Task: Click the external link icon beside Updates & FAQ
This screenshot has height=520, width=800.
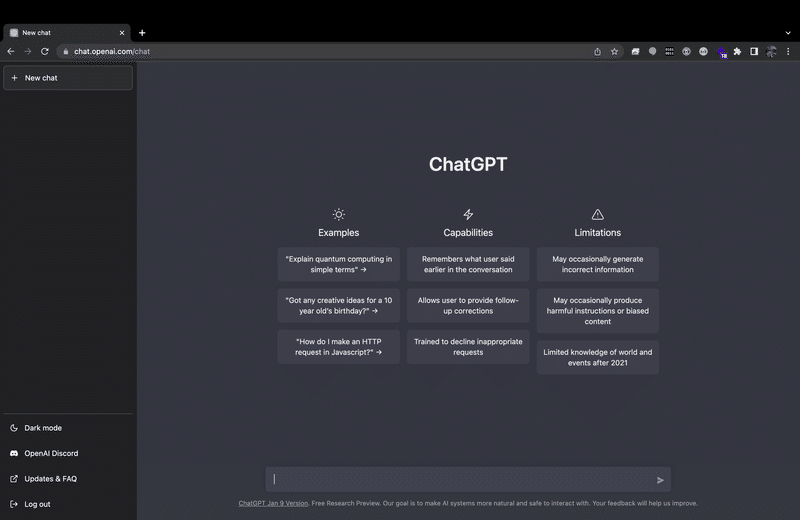Action: [14, 479]
